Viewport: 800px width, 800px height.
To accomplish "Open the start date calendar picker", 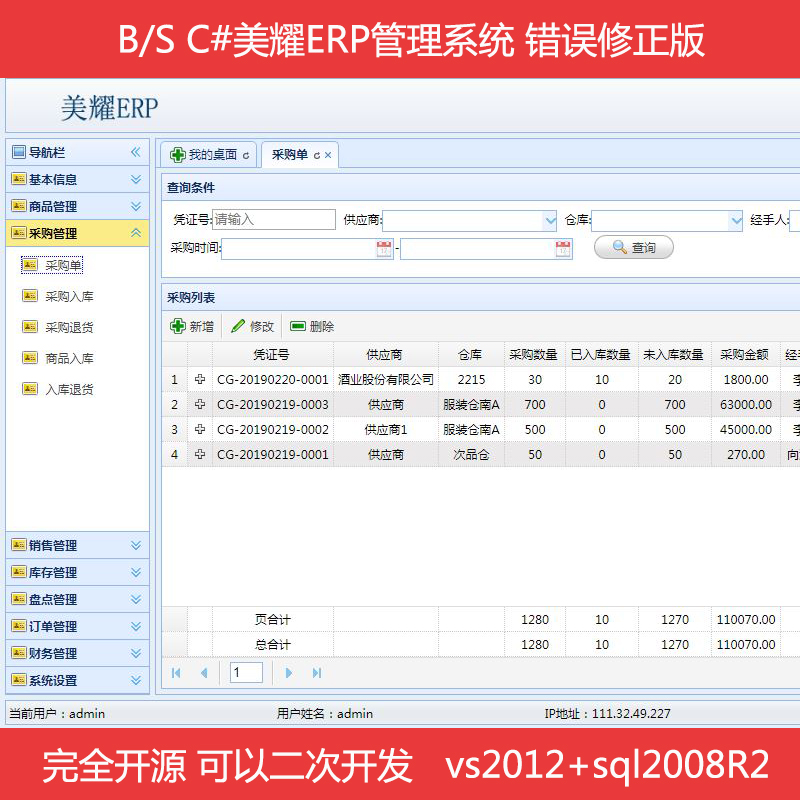I will pos(384,249).
